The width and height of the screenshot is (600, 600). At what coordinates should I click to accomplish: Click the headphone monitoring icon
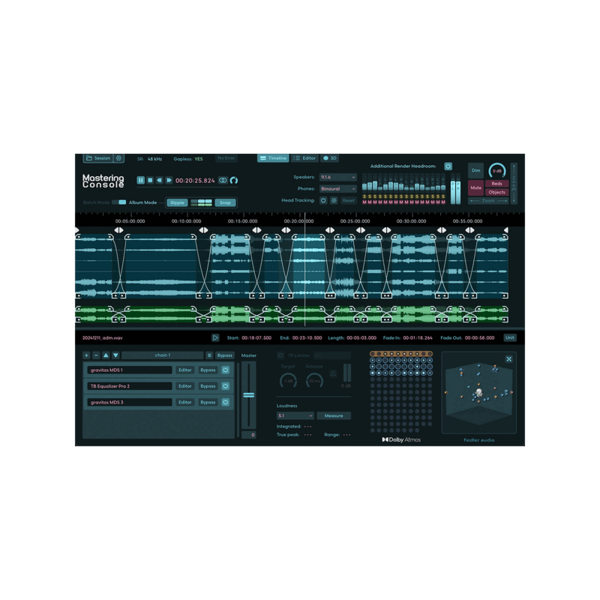[x=234, y=180]
